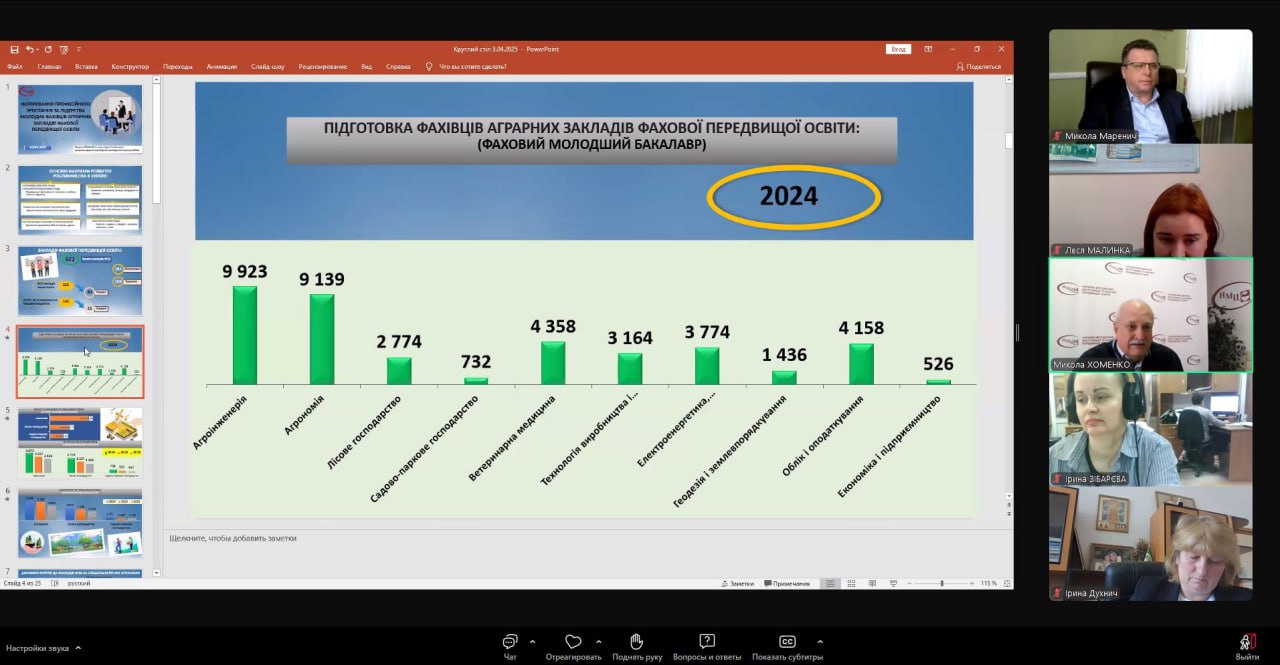Expand the reactions options arrow
Image resolution: width=1280 pixels, height=665 pixels.
click(598, 641)
